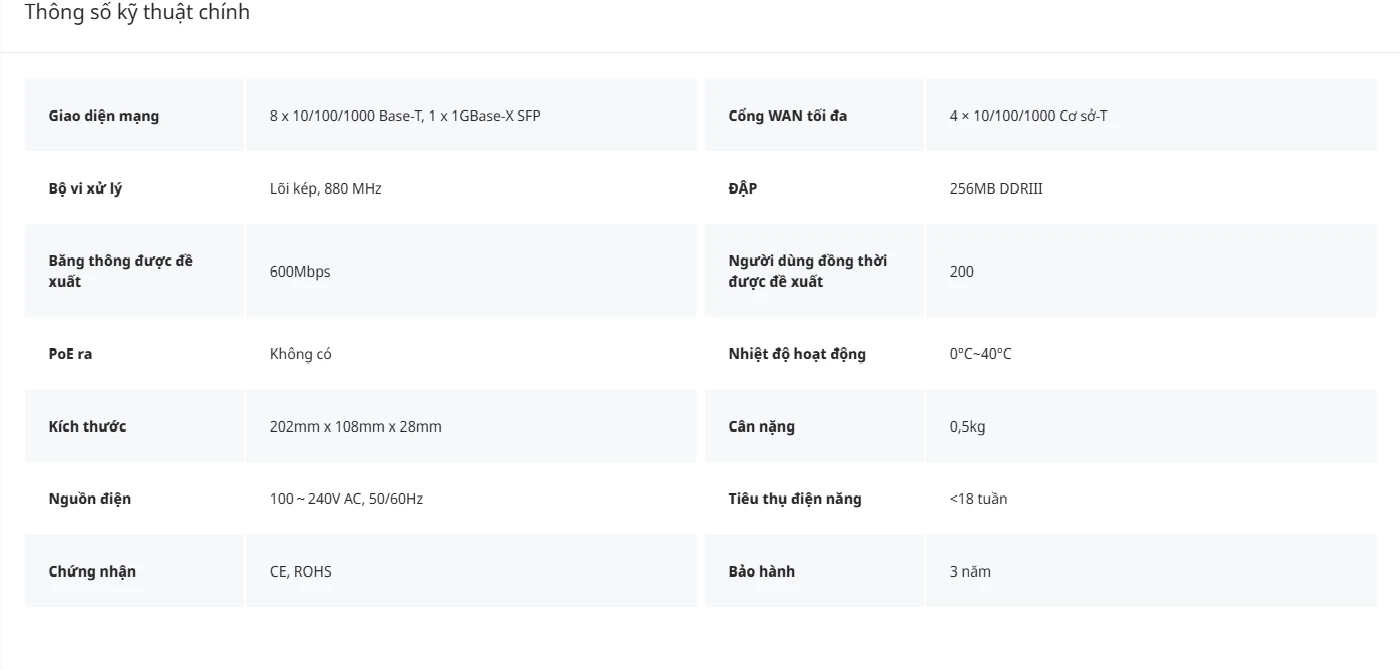The width and height of the screenshot is (1400, 670).
Task: Click value "8 x 10/100/1000 Base-T, 1 x 1GBase-X SFP"
Action: (405, 116)
